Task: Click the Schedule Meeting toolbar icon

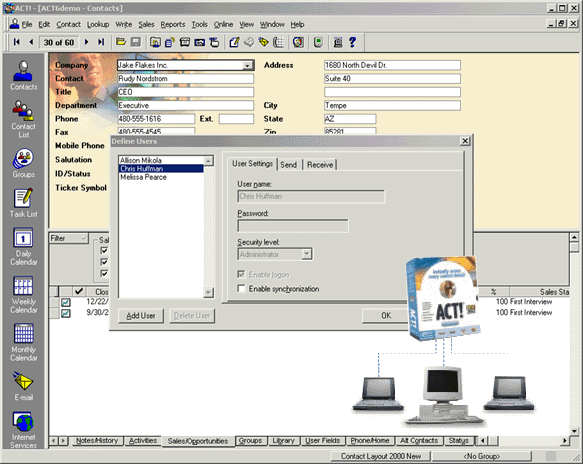Action: [x=200, y=42]
